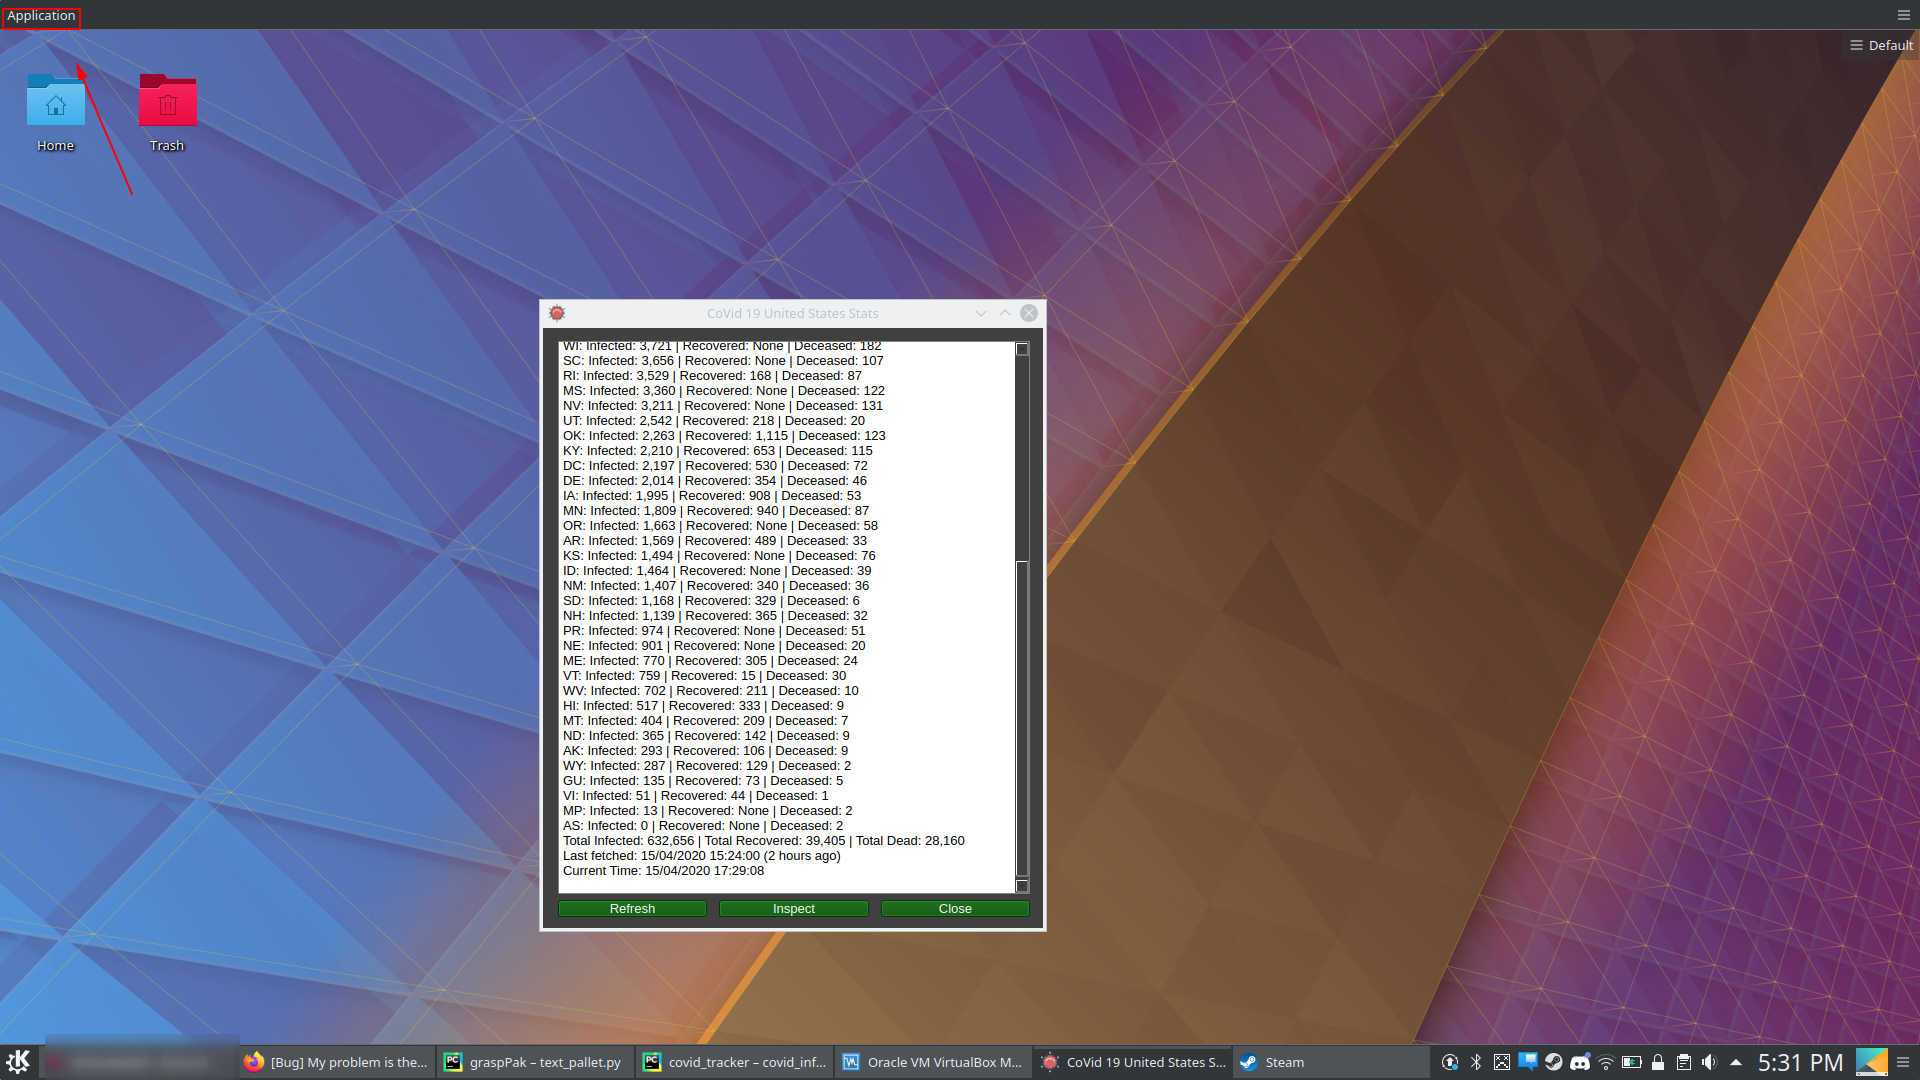Click the clipboard tray icon
The width and height of the screenshot is (1920, 1080).
click(1684, 1062)
